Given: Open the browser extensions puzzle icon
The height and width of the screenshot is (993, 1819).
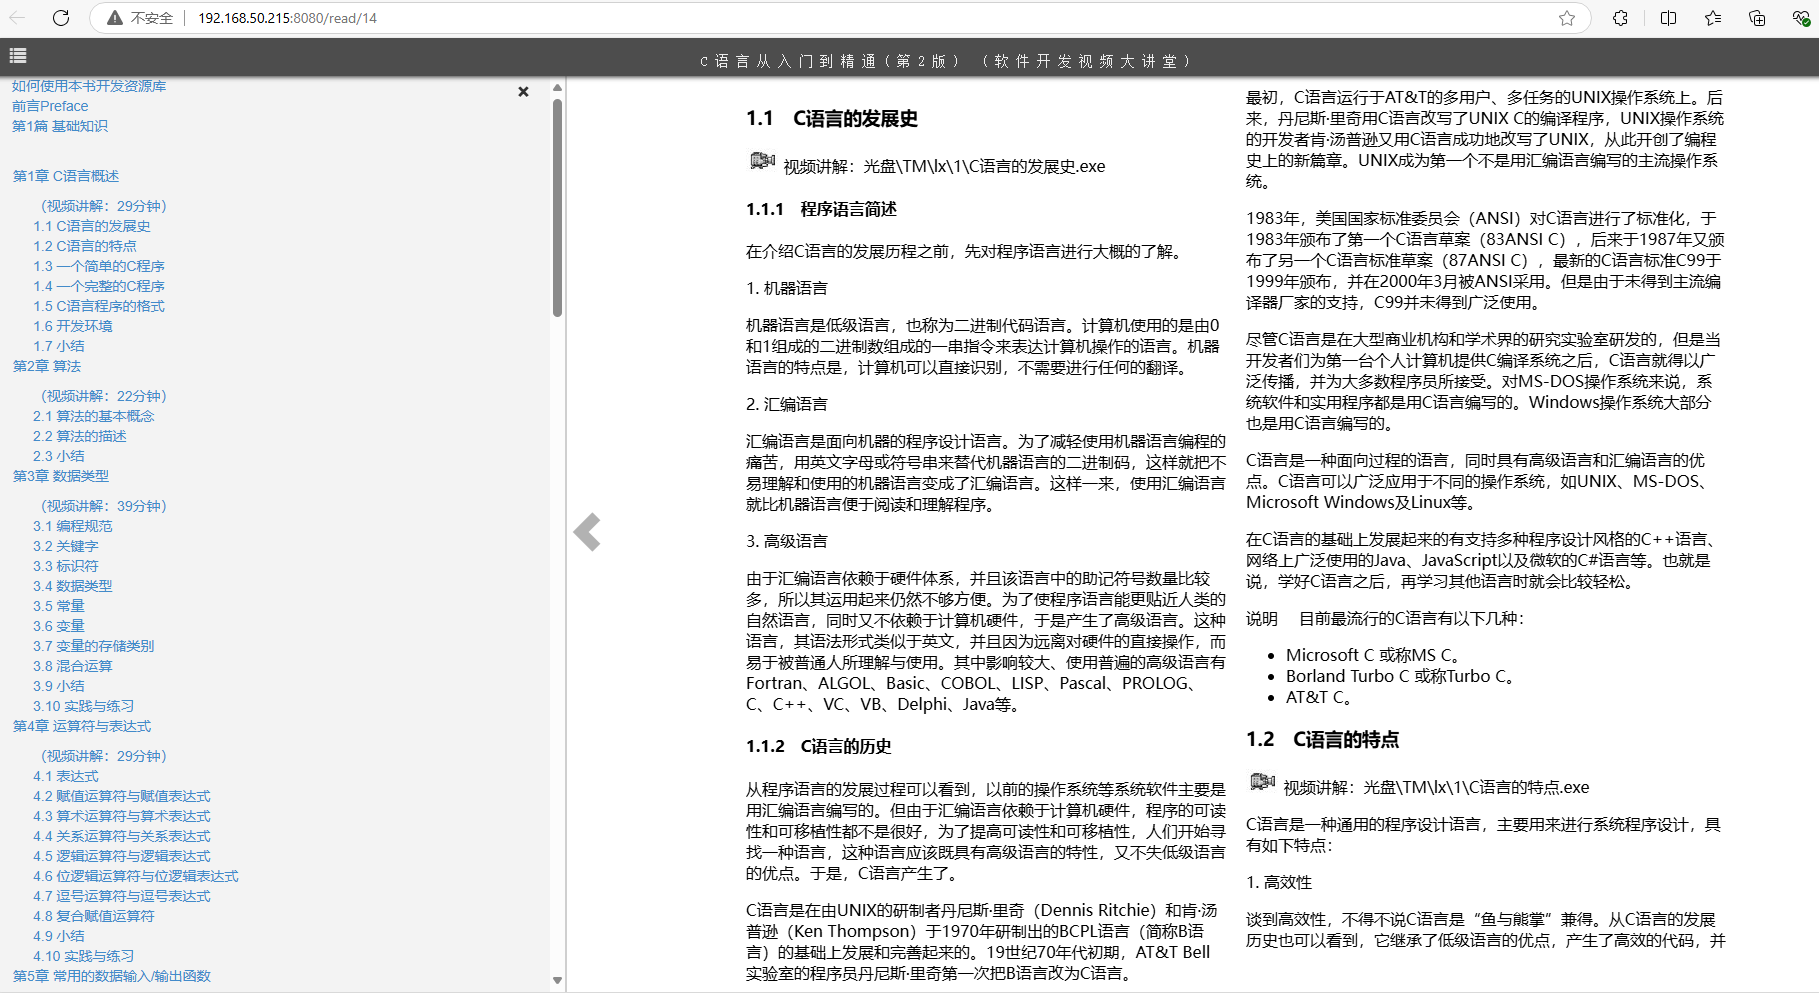Looking at the screenshot, I should click(1621, 18).
